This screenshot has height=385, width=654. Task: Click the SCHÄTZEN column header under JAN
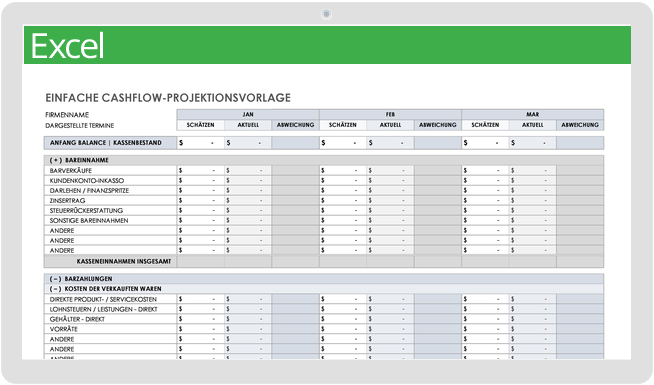point(201,125)
